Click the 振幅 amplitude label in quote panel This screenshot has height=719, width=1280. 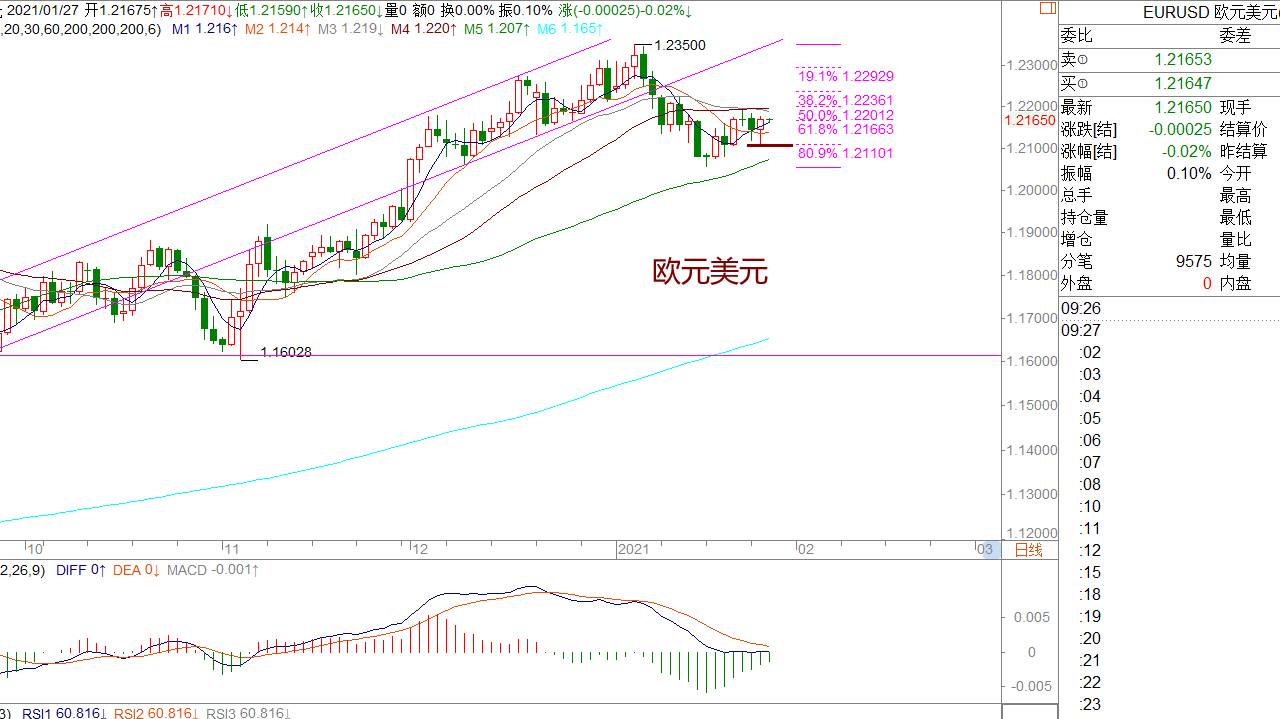pos(1077,173)
